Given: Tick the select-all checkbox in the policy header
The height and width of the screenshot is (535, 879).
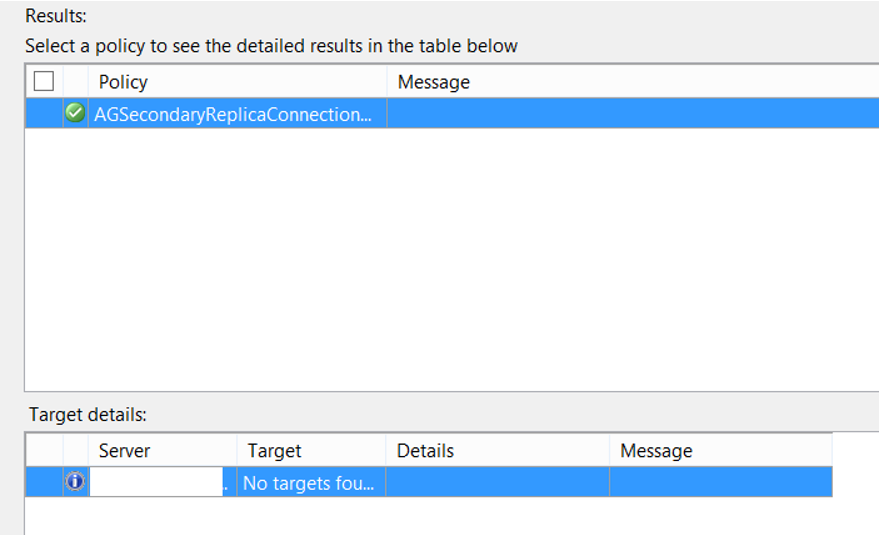Looking at the screenshot, I should pyautogui.click(x=44, y=81).
